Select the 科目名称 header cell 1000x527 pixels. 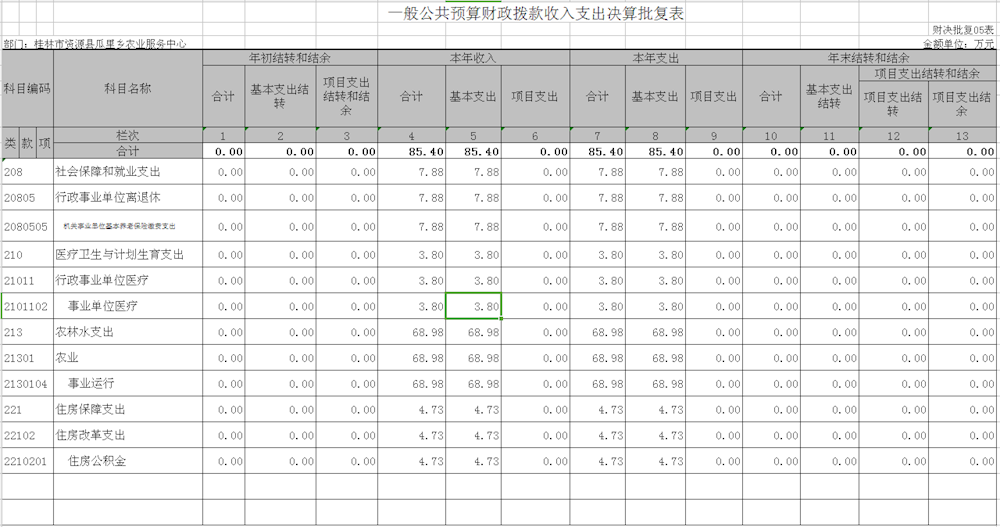(127, 88)
